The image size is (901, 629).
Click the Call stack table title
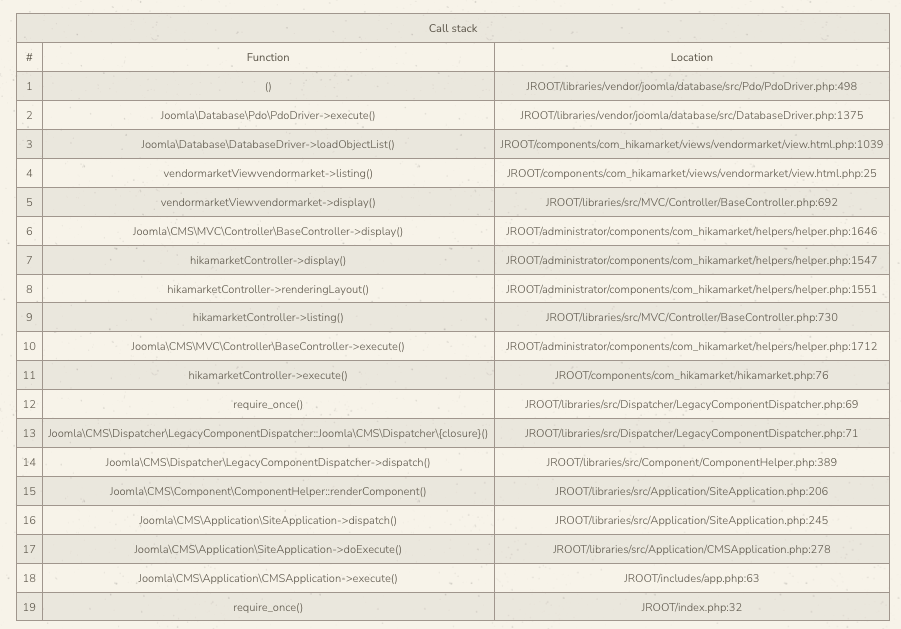[x=453, y=28]
